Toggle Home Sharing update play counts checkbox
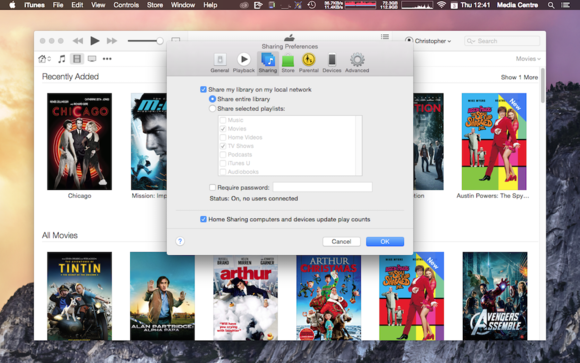This screenshot has width=580, height=363. click(203, 219)
